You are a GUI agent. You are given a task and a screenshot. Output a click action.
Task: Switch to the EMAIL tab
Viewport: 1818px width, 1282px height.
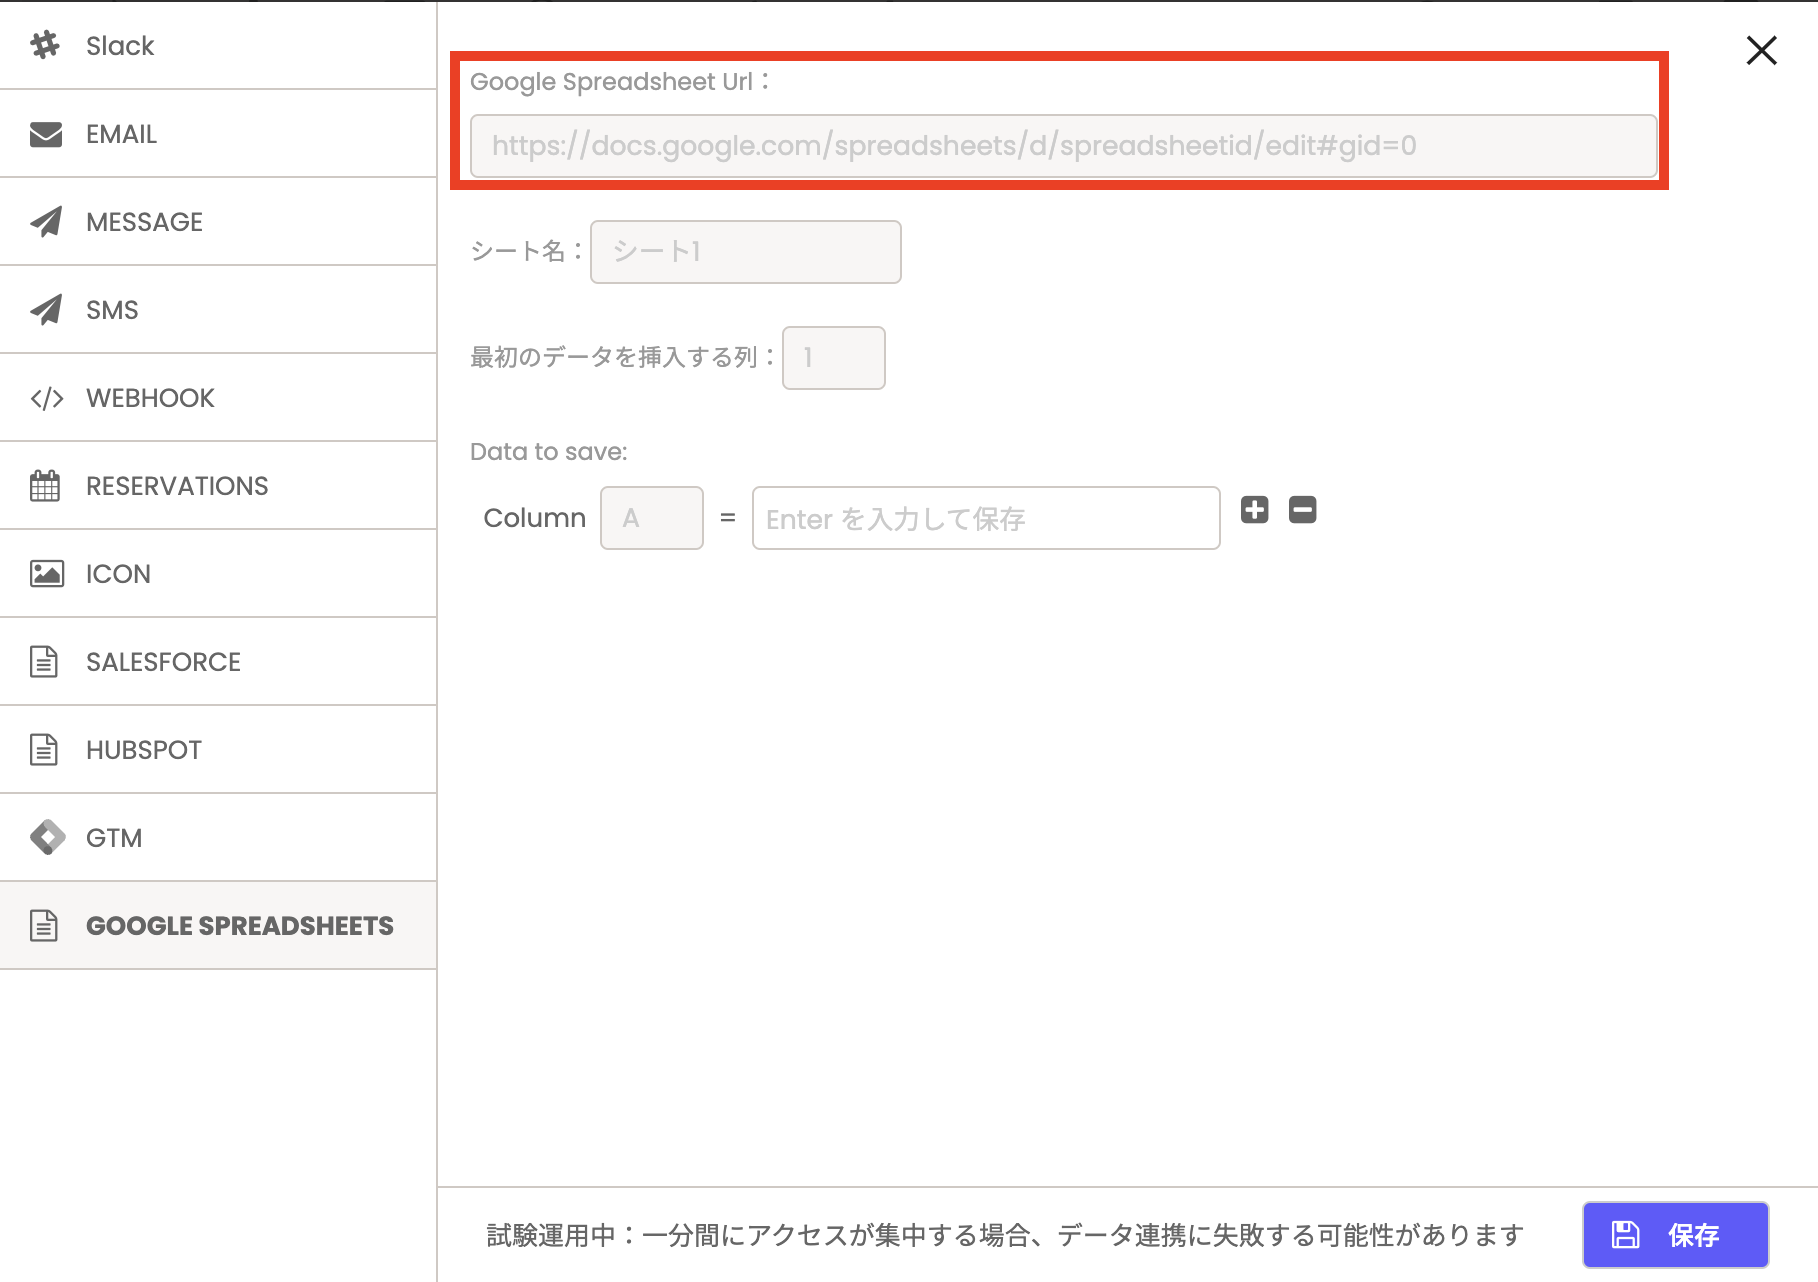coord(218,134)
